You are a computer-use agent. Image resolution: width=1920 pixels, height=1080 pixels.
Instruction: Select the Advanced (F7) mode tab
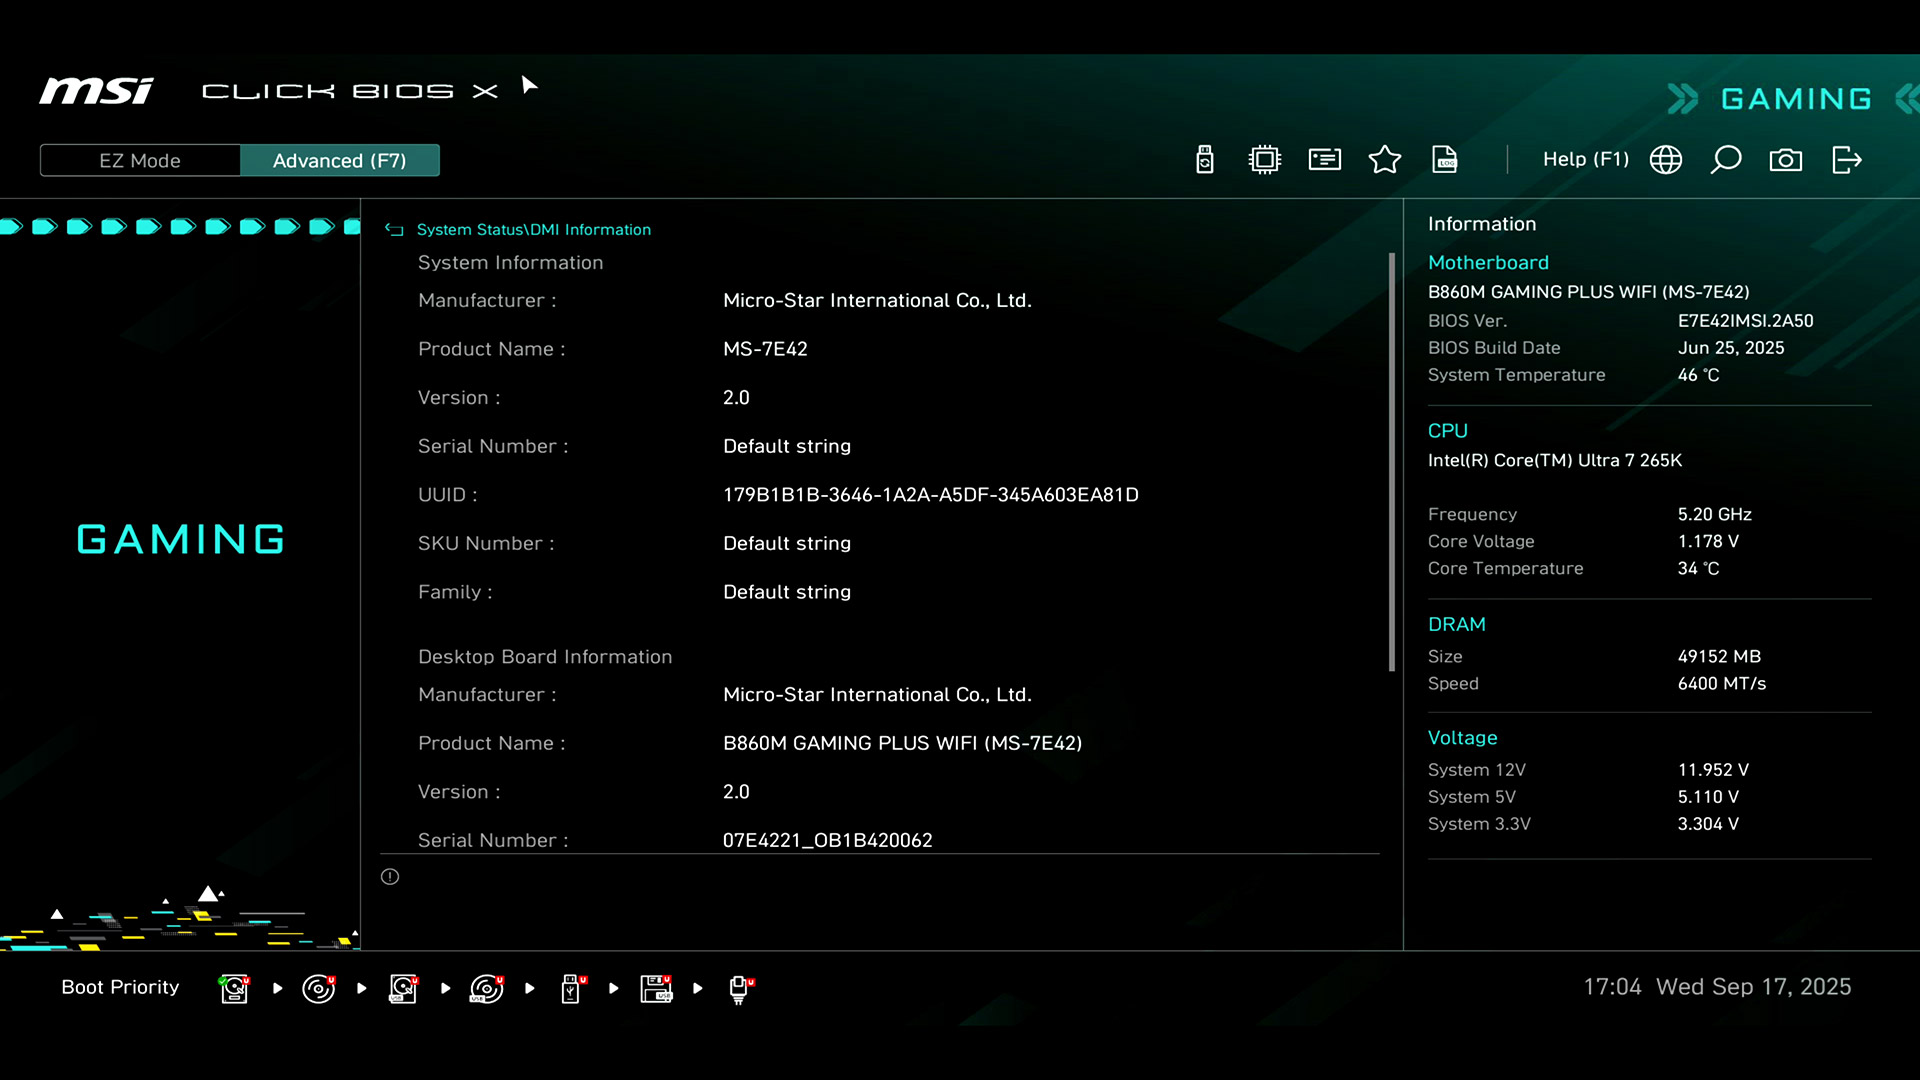click(x=339, y=161)
